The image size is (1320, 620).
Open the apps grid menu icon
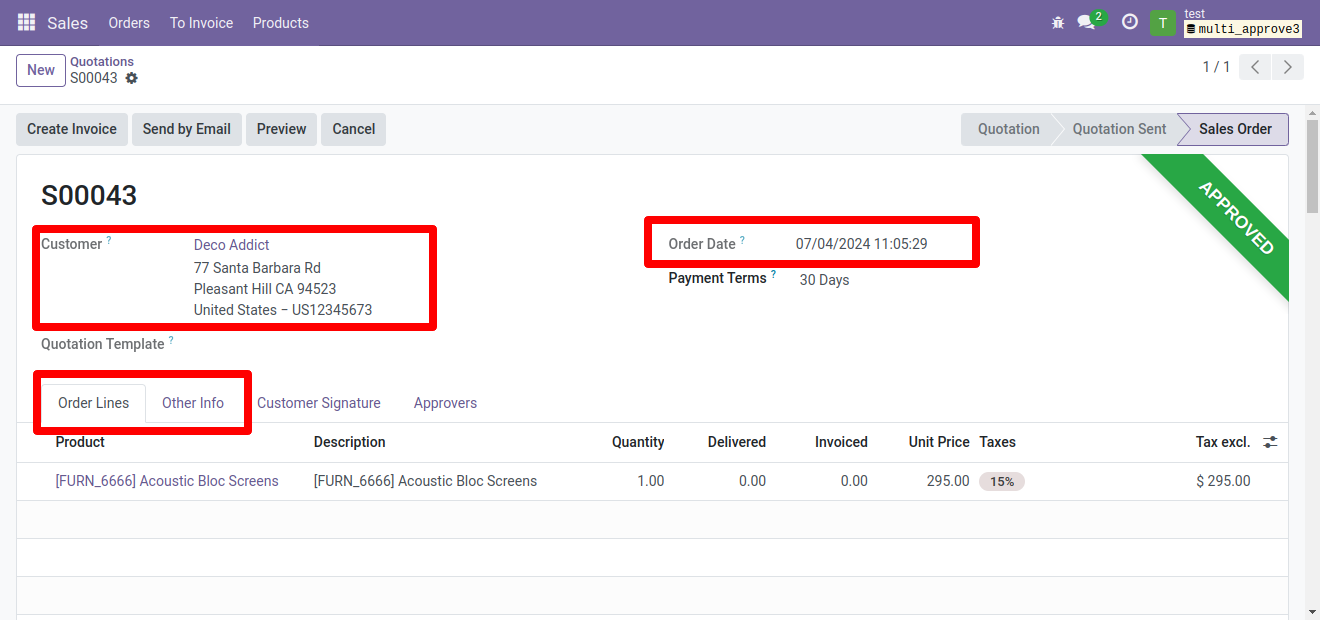(x=26, y=22)
